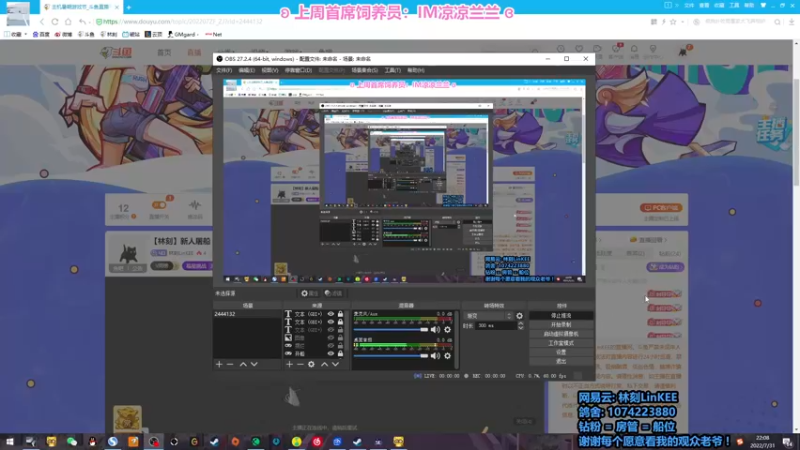
Task: Open desktop audio settings gear
Action: coord(447,356)
